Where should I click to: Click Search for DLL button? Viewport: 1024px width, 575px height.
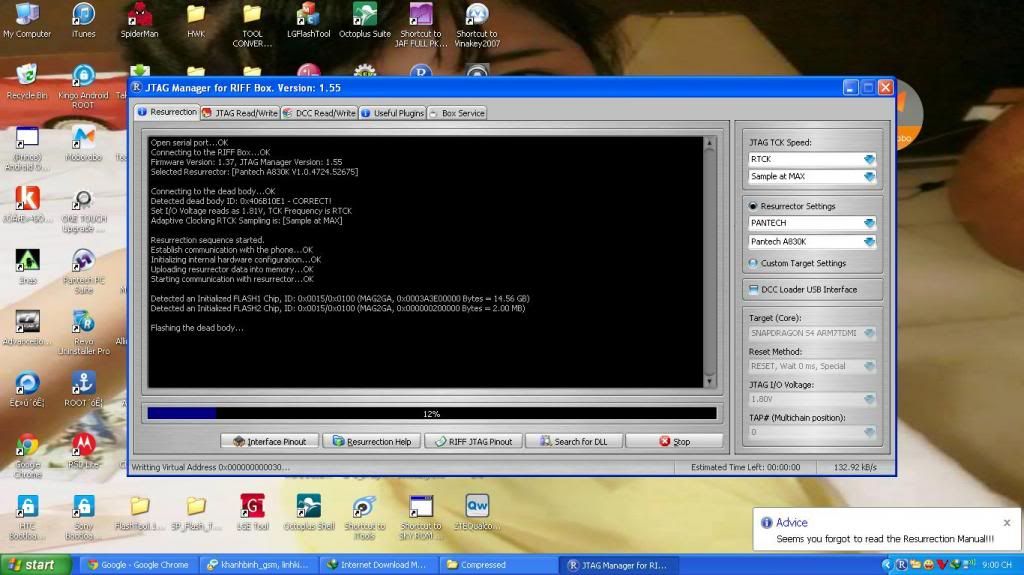coord(574,442)
